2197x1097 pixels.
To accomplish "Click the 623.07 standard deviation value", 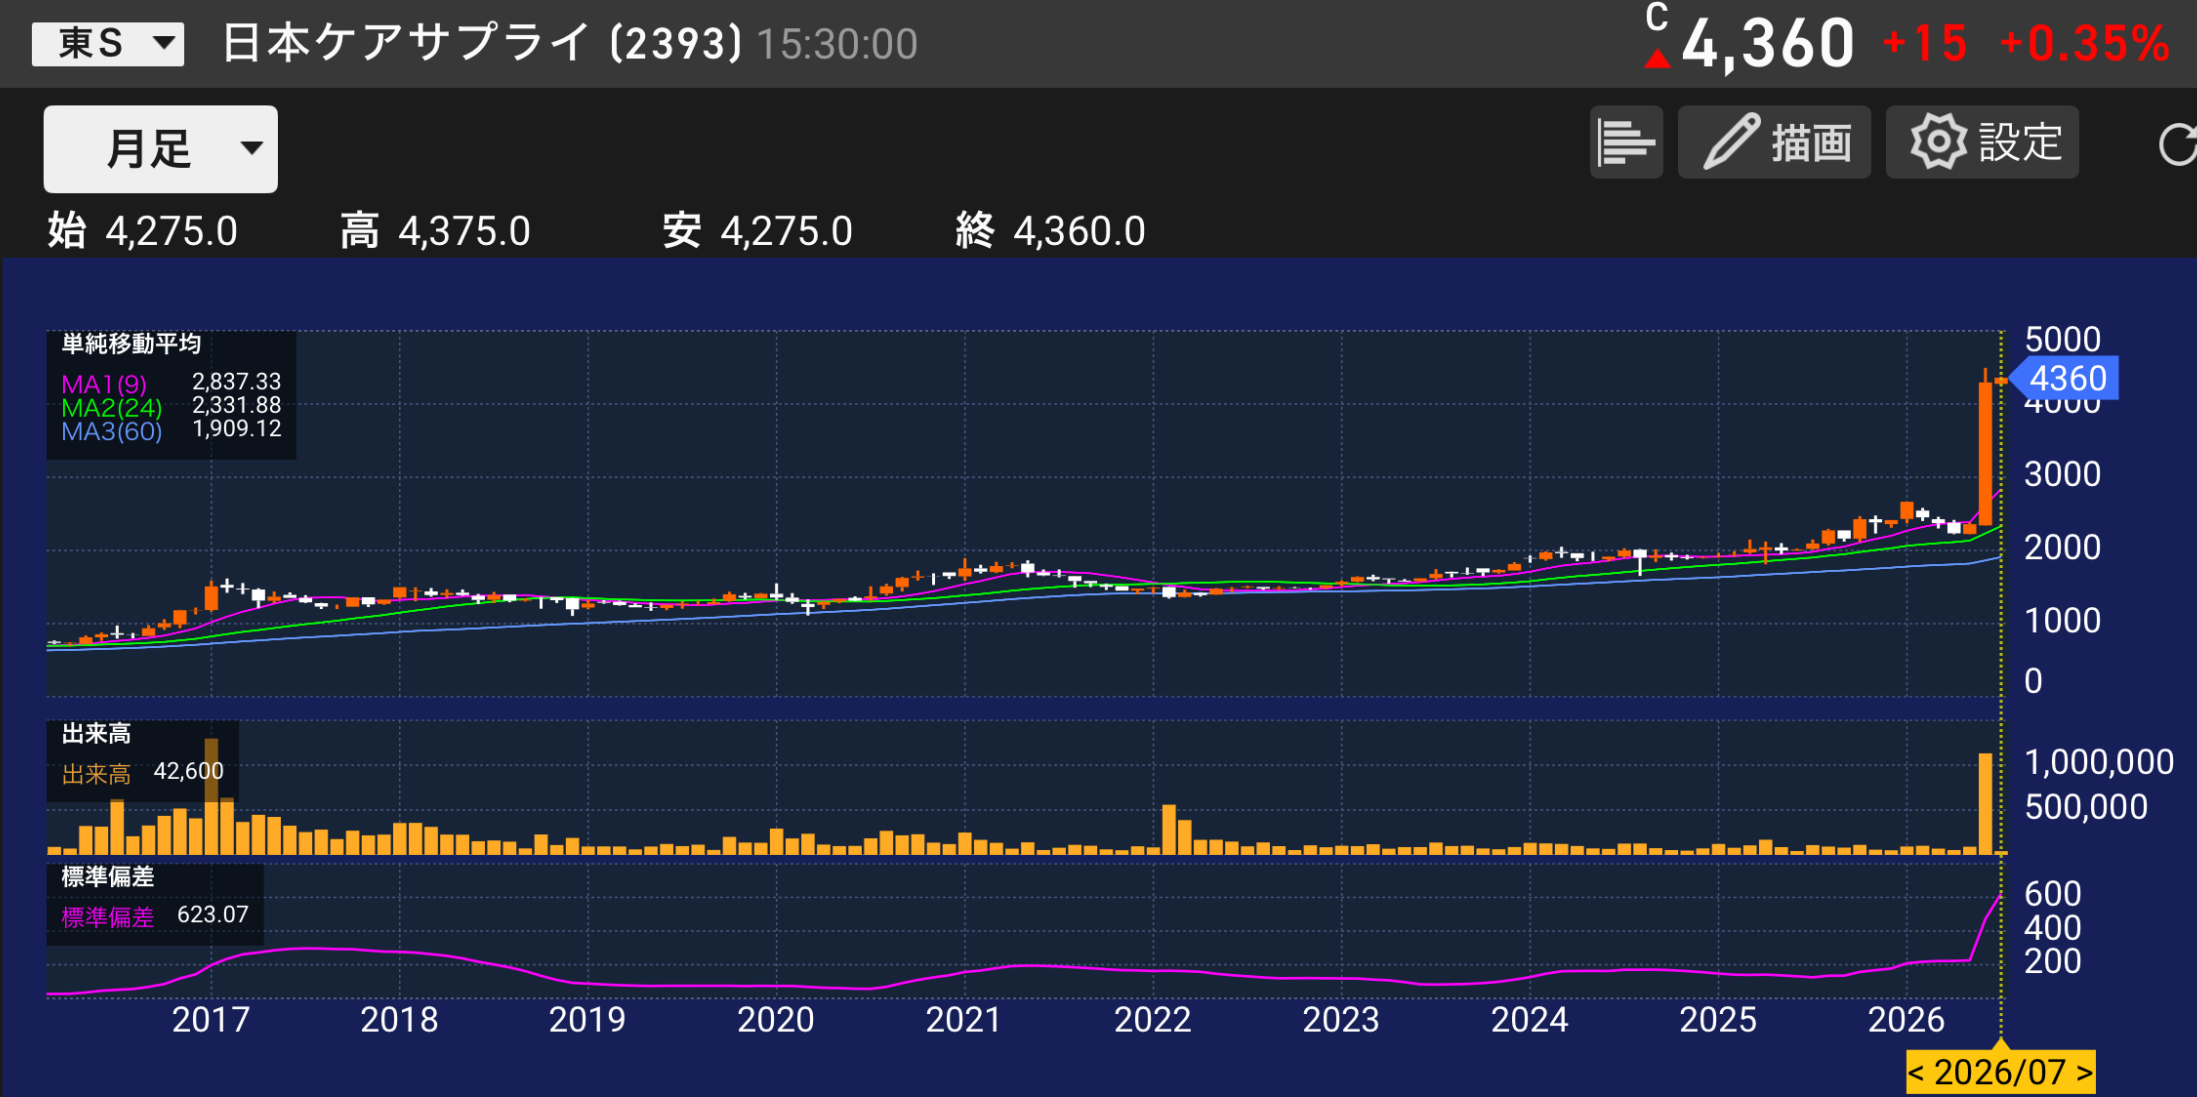I will pos(213,915).
